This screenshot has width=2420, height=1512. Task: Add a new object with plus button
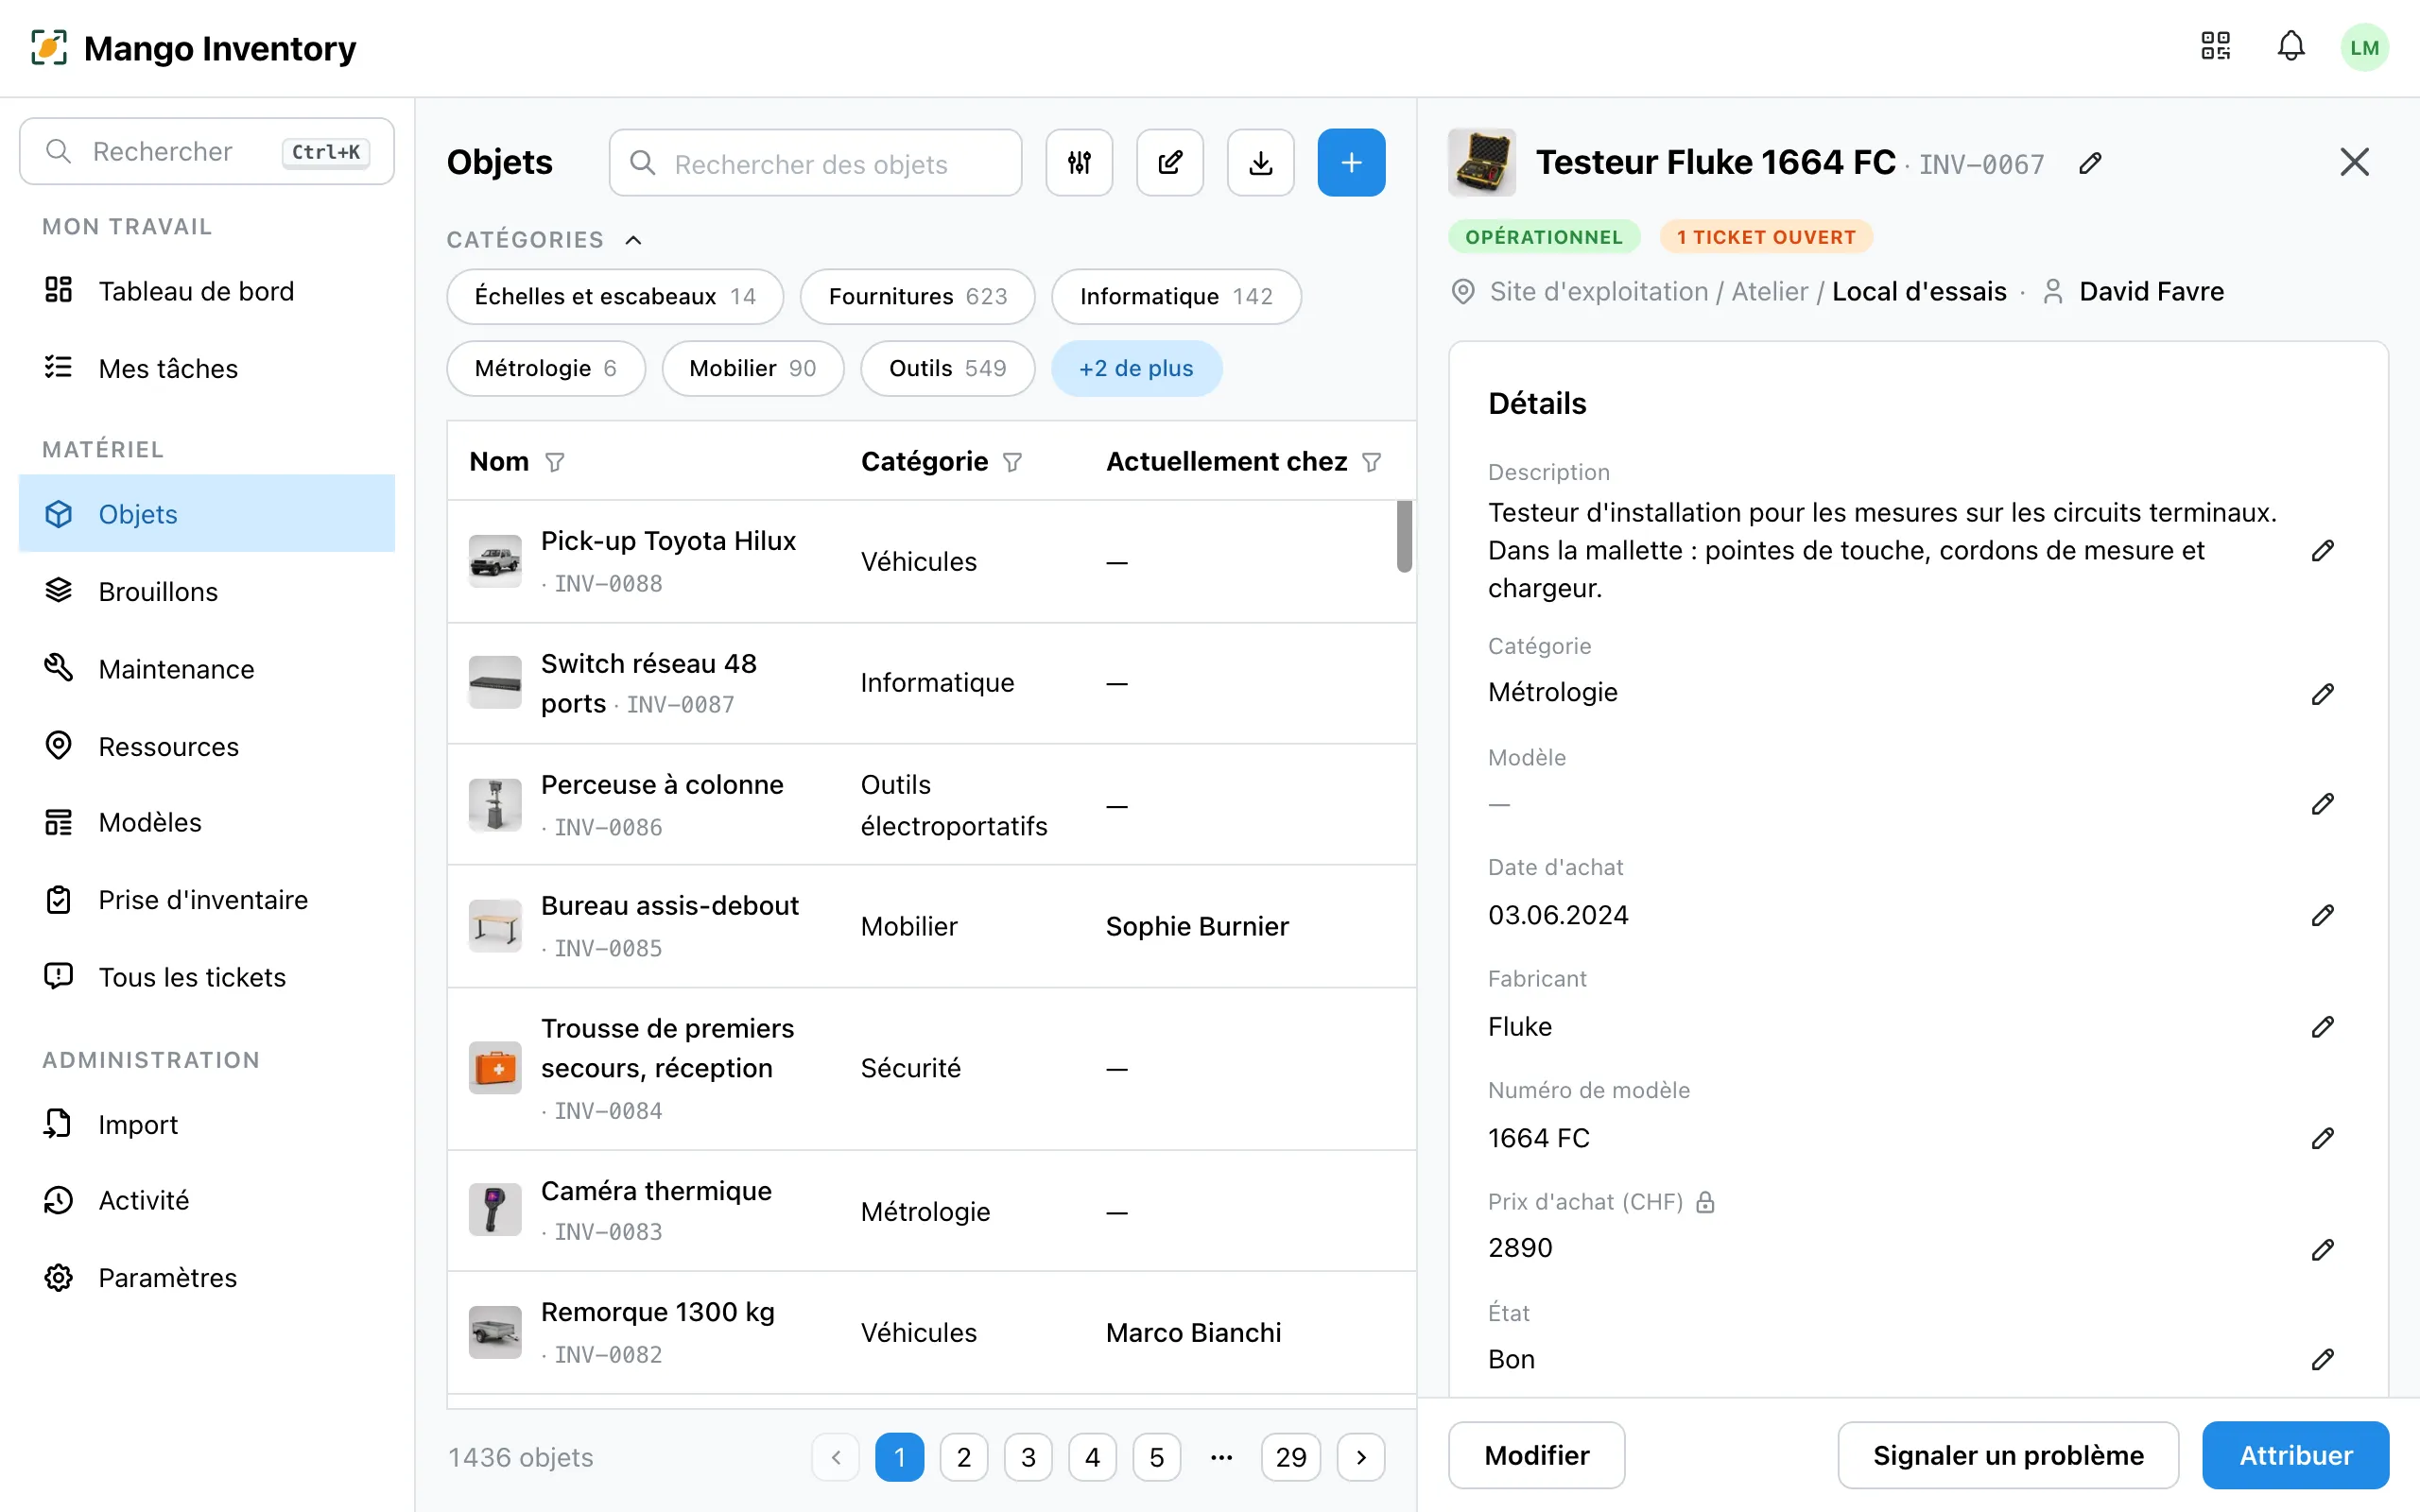pos(1351,162)
